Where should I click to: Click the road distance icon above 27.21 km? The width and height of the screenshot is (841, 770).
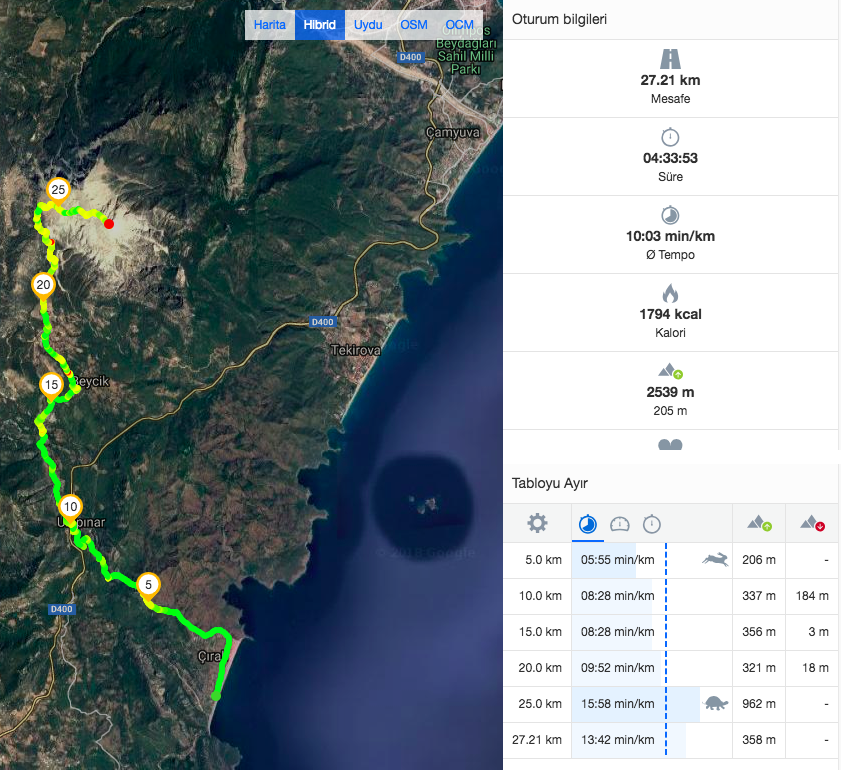click(670, 59)
